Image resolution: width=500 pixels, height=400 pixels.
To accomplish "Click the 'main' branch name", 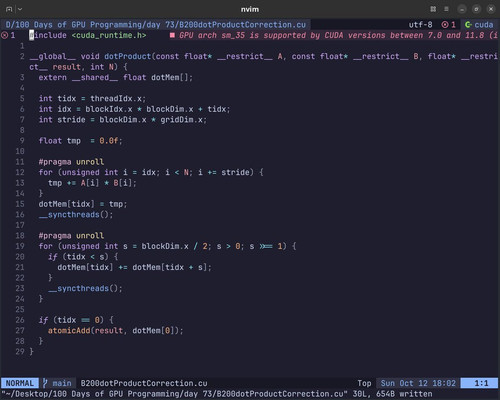I will [x=62, y=383].
